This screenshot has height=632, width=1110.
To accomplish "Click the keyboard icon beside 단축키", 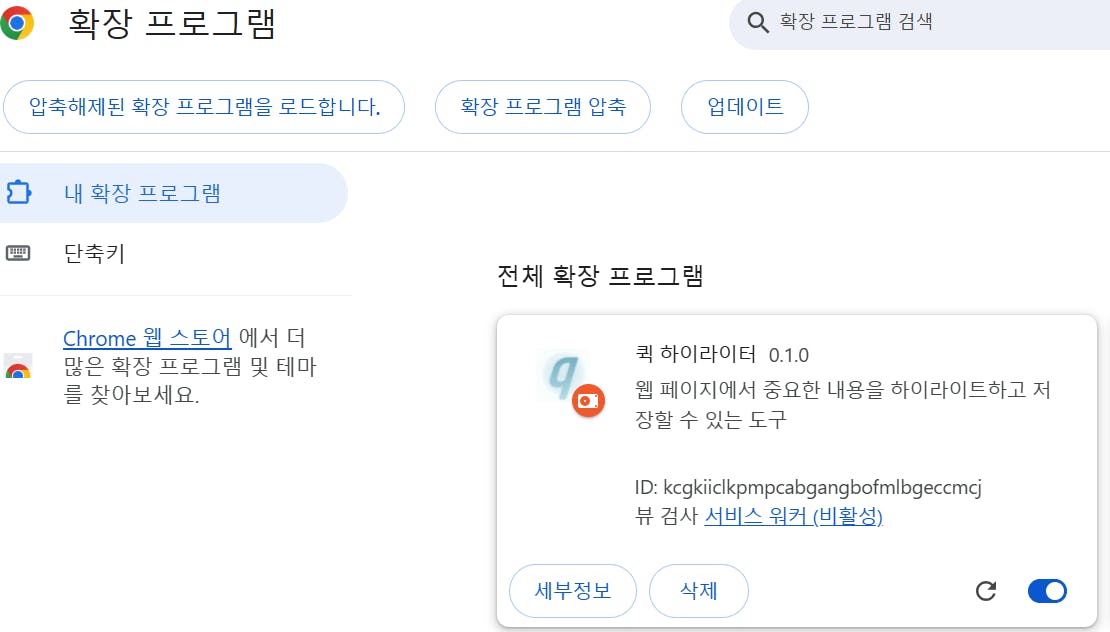I will coord(18,253).
